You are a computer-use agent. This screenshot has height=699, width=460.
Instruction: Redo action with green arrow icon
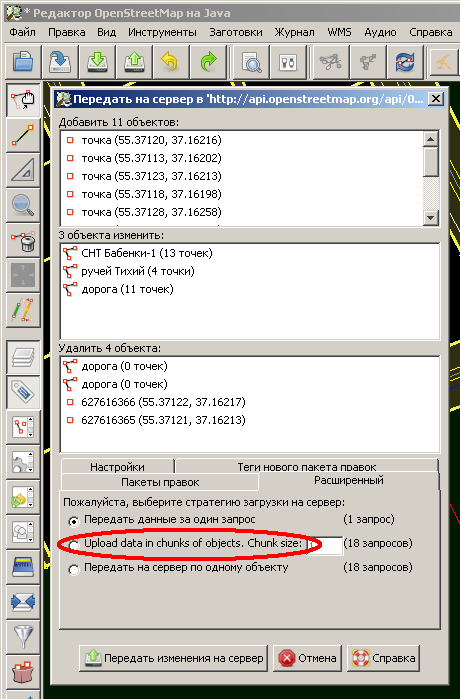[x=209, y=62]
